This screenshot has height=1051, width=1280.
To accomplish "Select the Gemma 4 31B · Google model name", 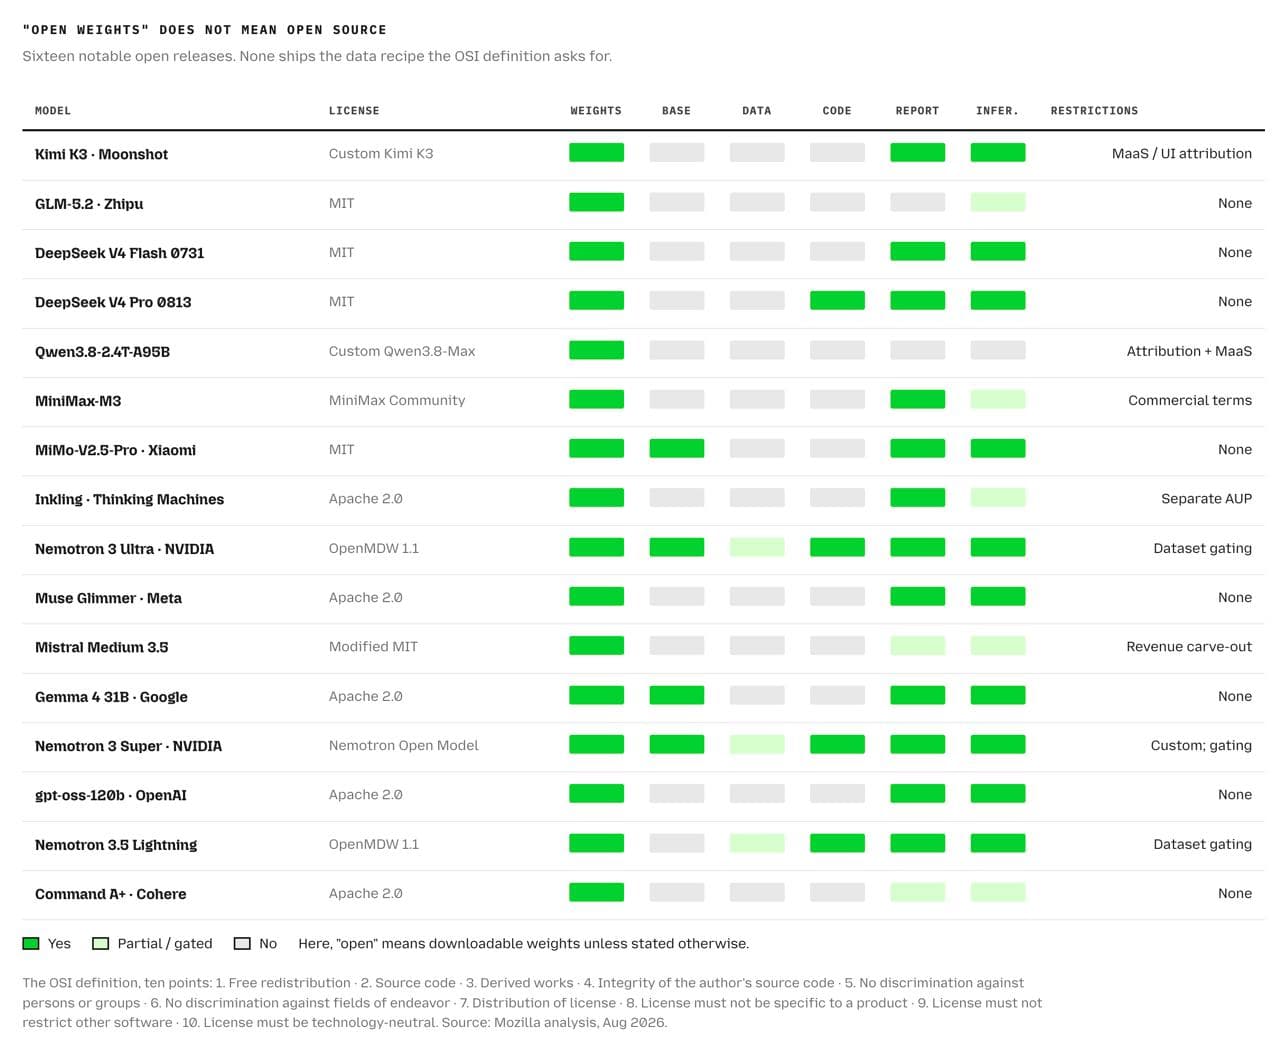I will [x=111, y=697].
